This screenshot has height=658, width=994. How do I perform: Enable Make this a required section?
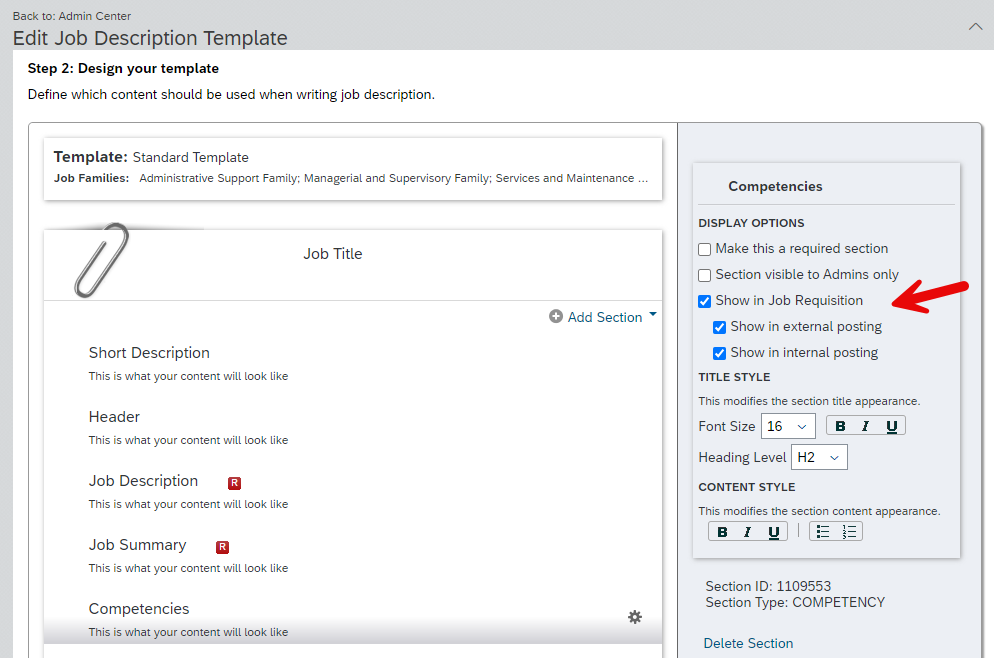704,249
